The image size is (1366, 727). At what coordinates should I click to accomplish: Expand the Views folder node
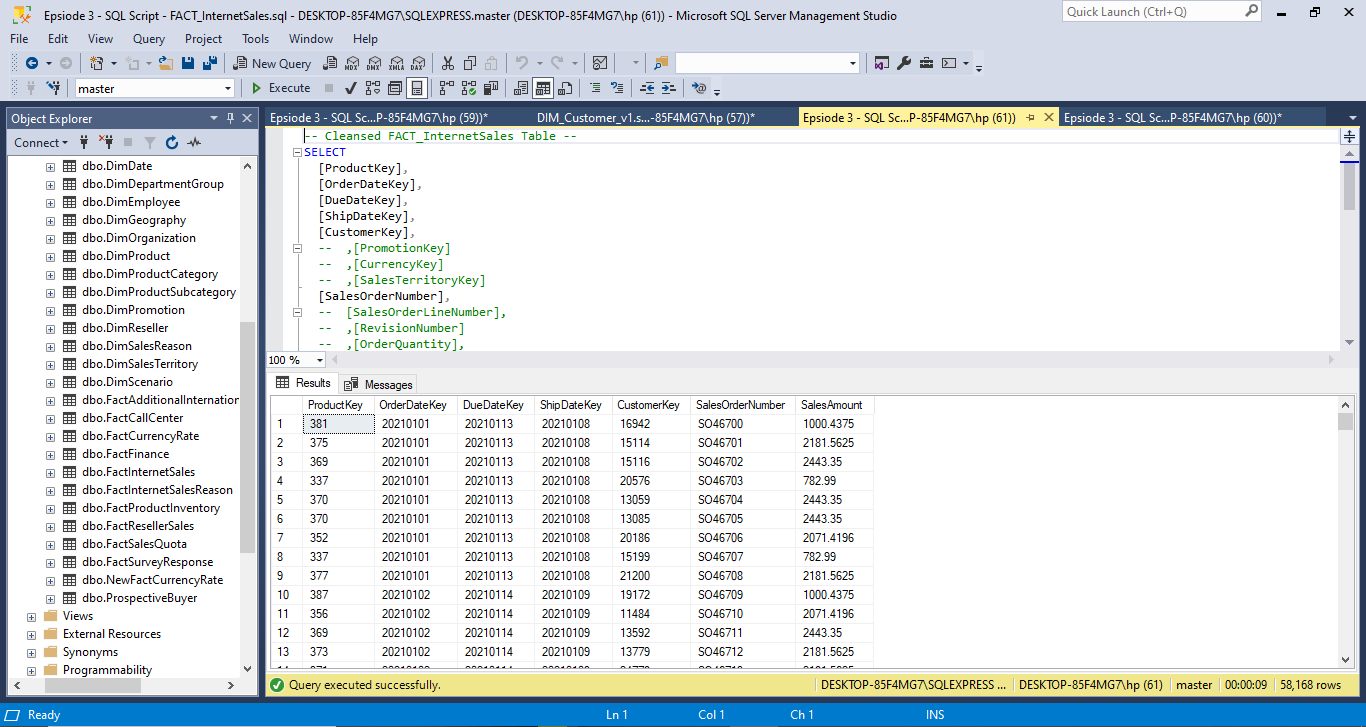point(32,616)
